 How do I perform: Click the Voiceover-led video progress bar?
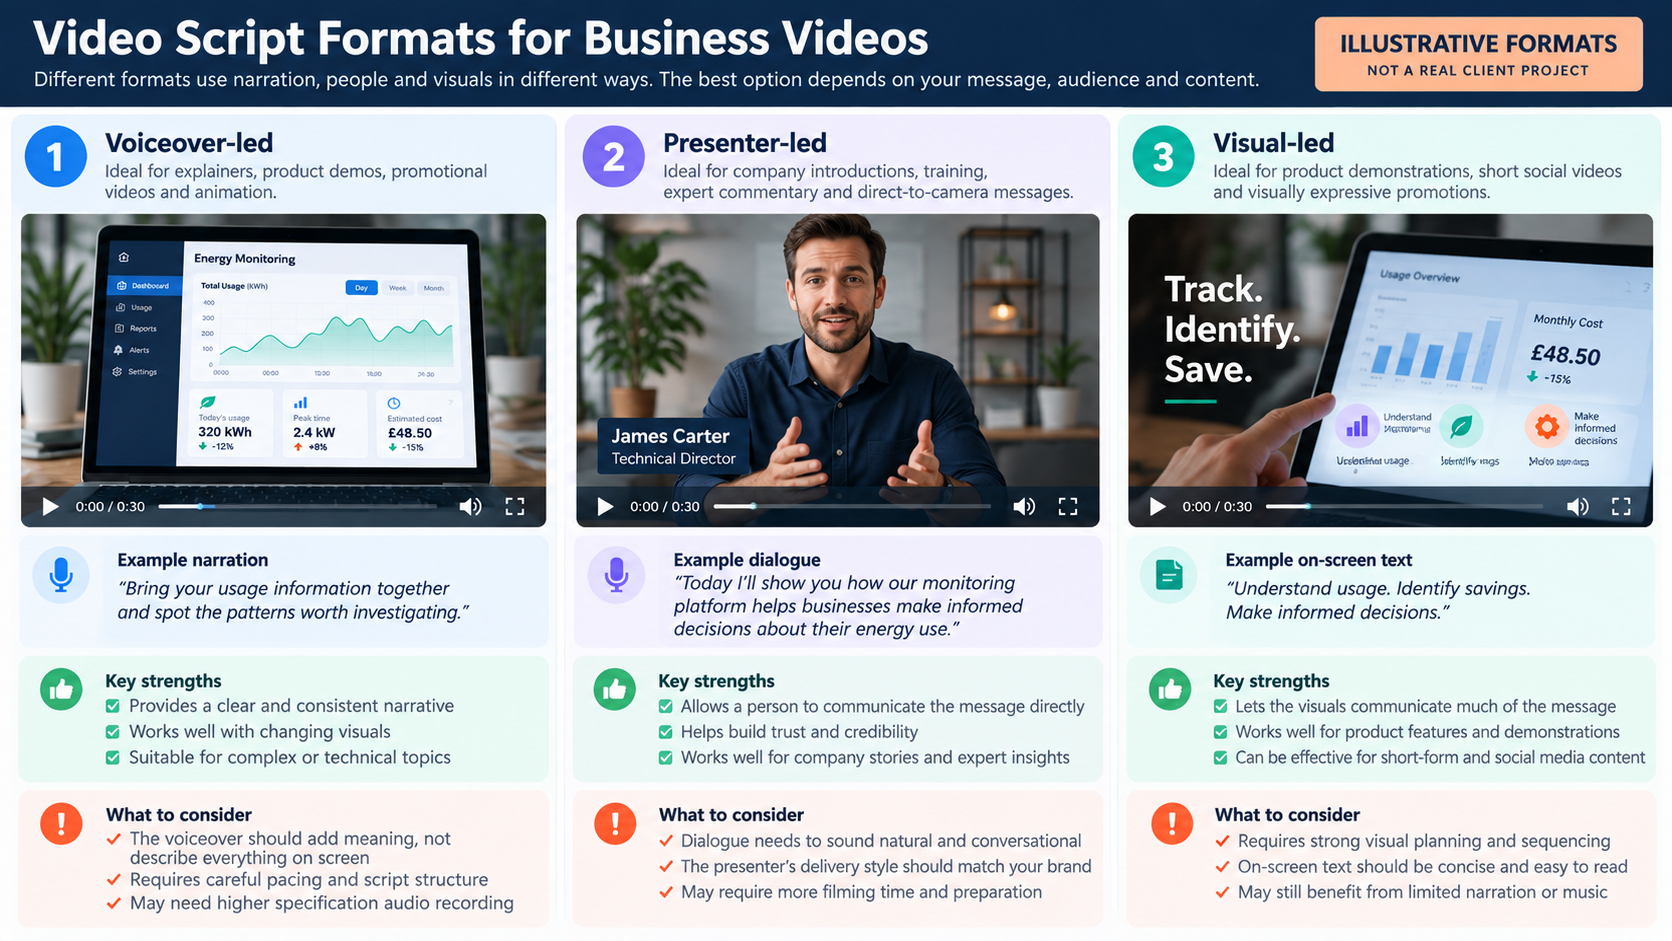[298, 507]
